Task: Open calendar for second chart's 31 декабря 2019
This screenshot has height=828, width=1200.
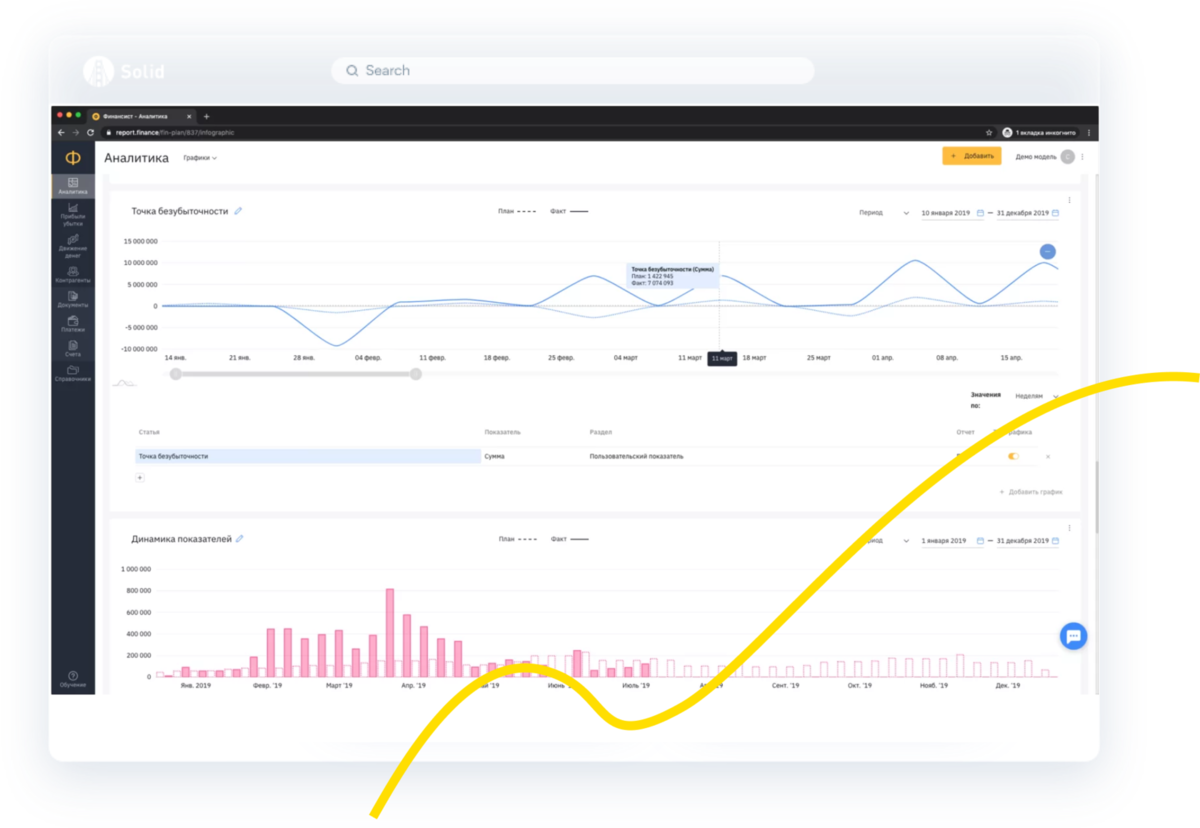Action: (x=1055, y=541)
